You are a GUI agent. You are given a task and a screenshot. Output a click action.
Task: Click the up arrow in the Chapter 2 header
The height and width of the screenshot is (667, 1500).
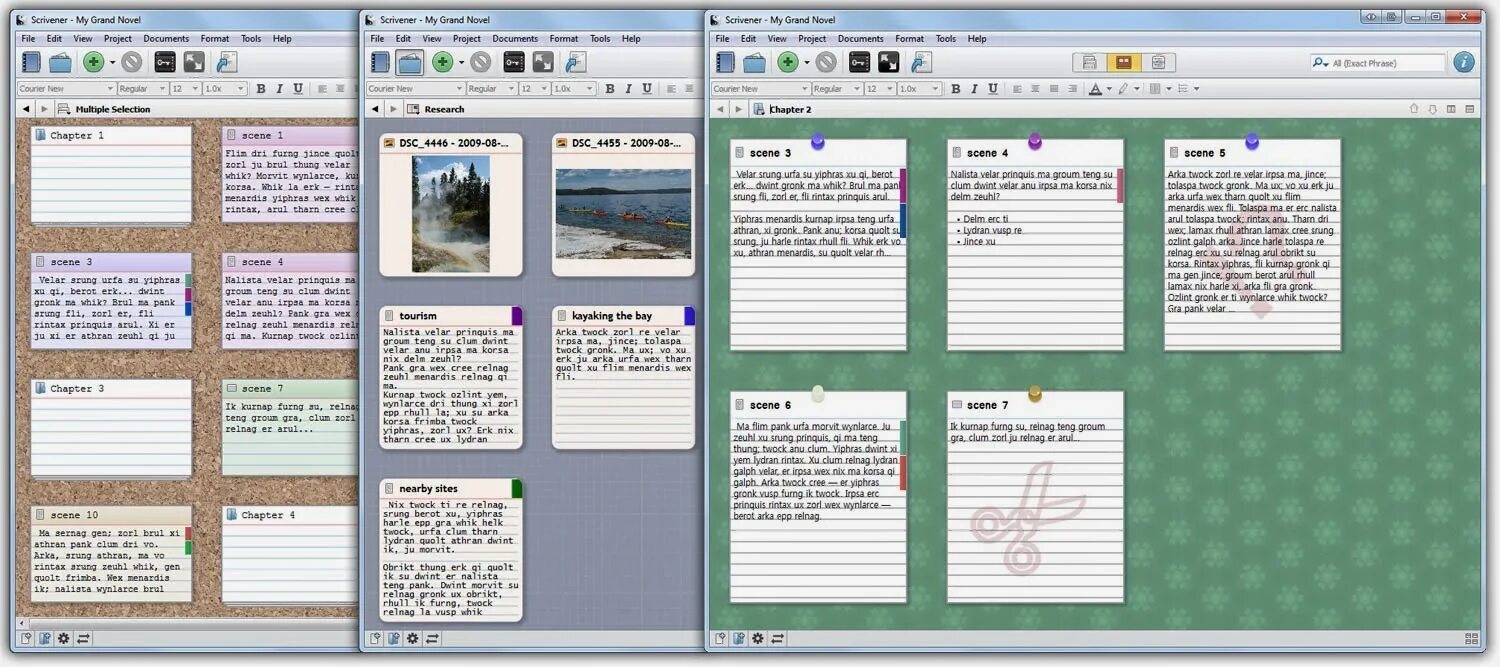1414,109
